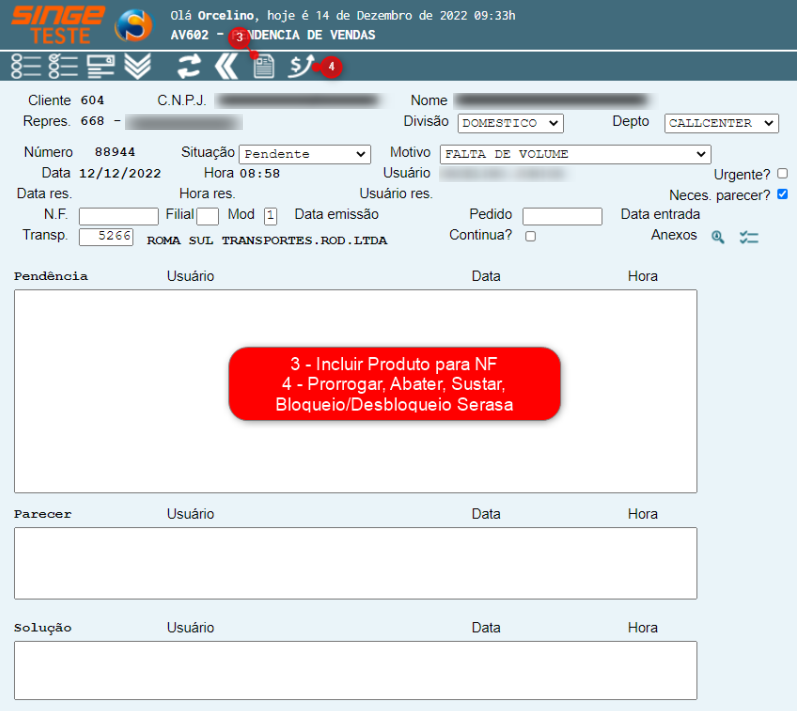797x711 pixels.
Task: Click the double left chevron back icon
Action: pos(227,67)
